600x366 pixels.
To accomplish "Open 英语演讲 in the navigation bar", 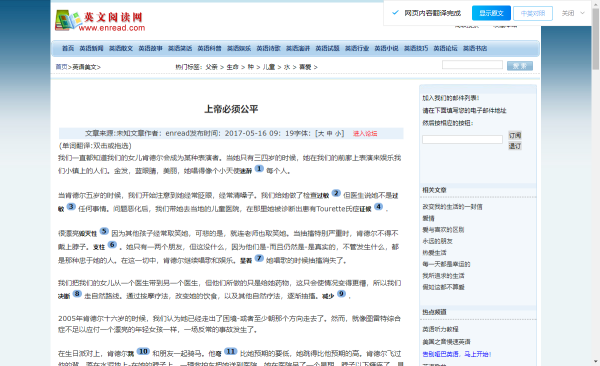I will point(298,48).
